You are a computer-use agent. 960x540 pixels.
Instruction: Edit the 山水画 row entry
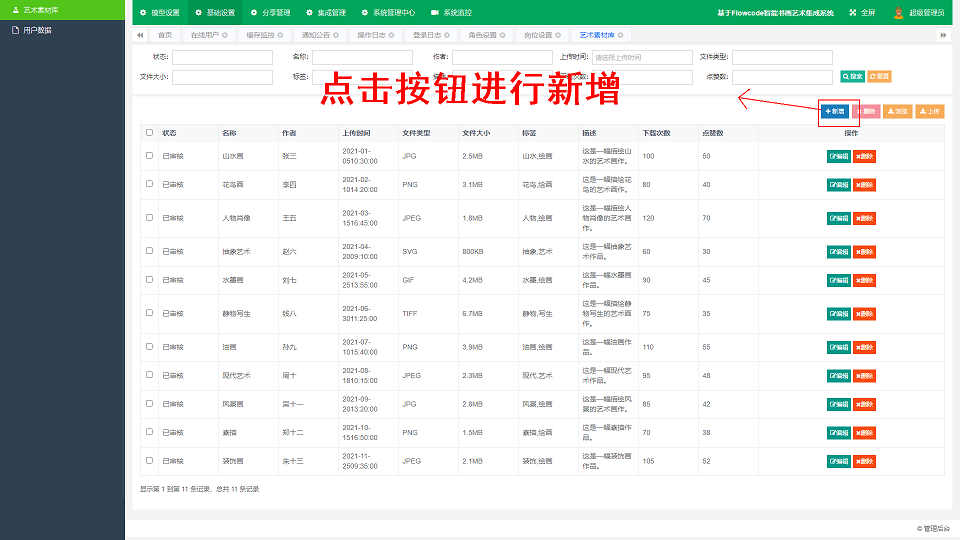[x=838, y=156]
